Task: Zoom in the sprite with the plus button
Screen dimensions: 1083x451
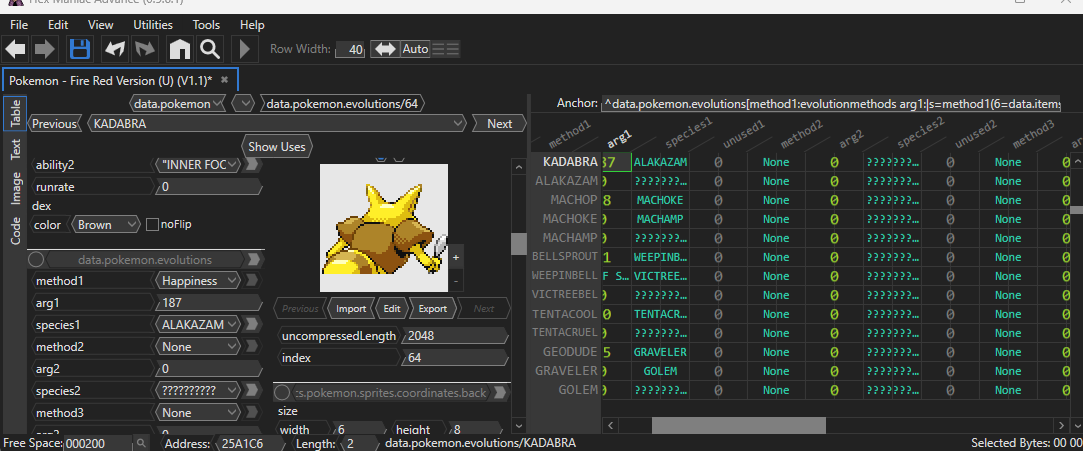Action: [x=455, y=257]
